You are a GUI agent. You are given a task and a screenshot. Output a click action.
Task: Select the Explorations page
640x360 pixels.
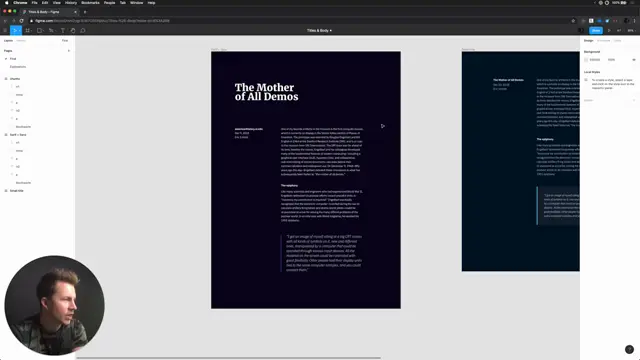18,67
